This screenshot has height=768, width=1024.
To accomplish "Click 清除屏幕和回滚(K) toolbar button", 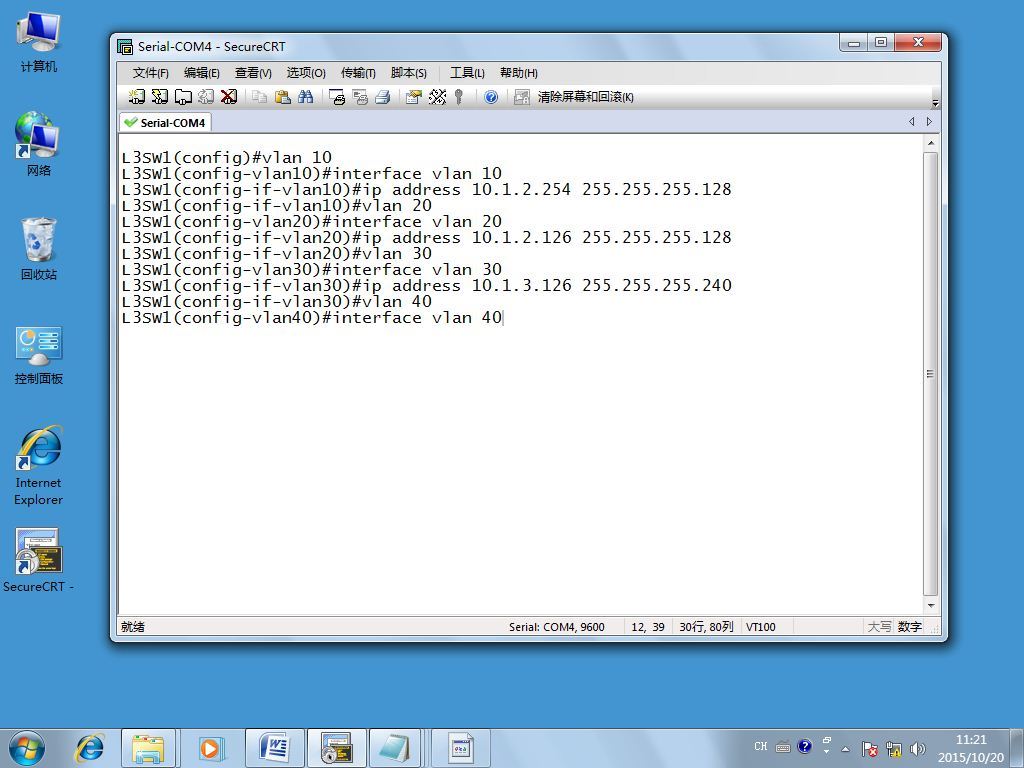I will coord(585,97).
